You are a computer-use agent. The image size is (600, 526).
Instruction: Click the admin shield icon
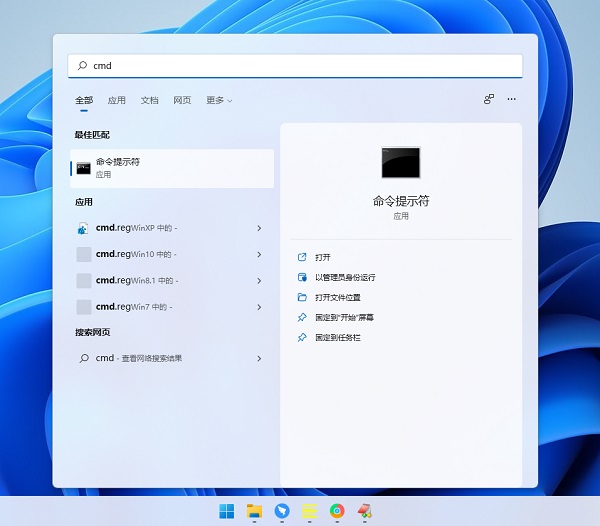click(302, 277)
